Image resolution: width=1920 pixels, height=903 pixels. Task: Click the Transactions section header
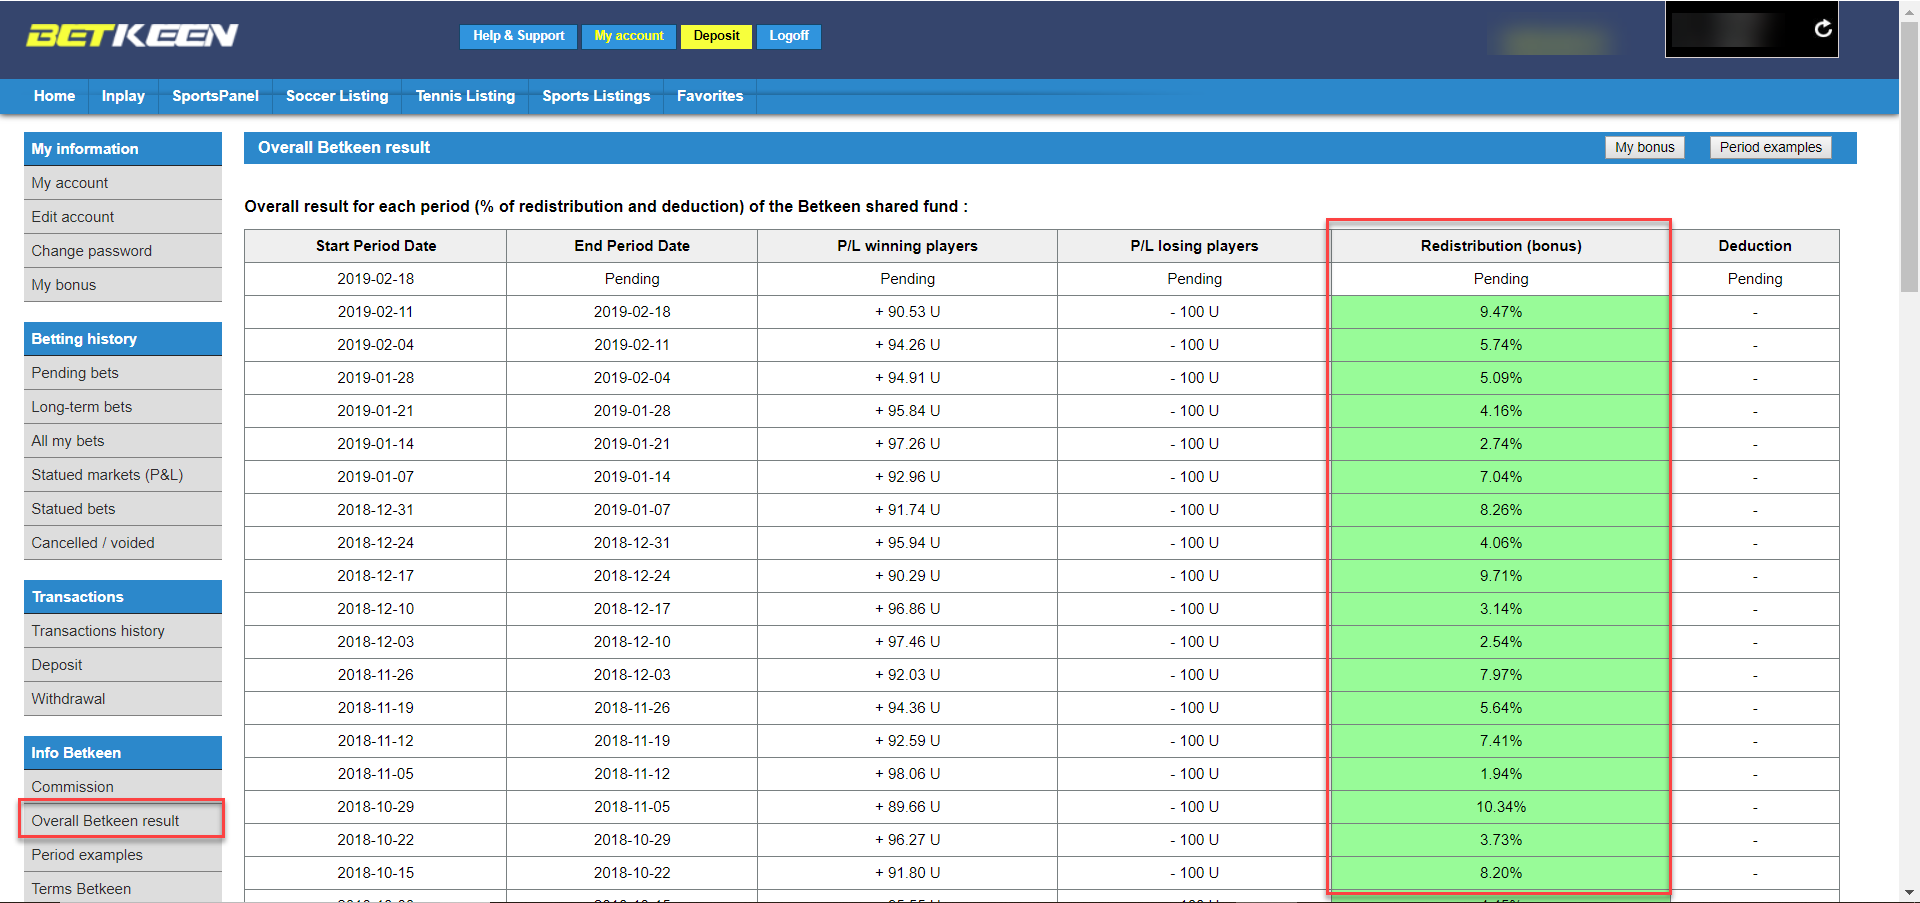(x=123, y=597)
